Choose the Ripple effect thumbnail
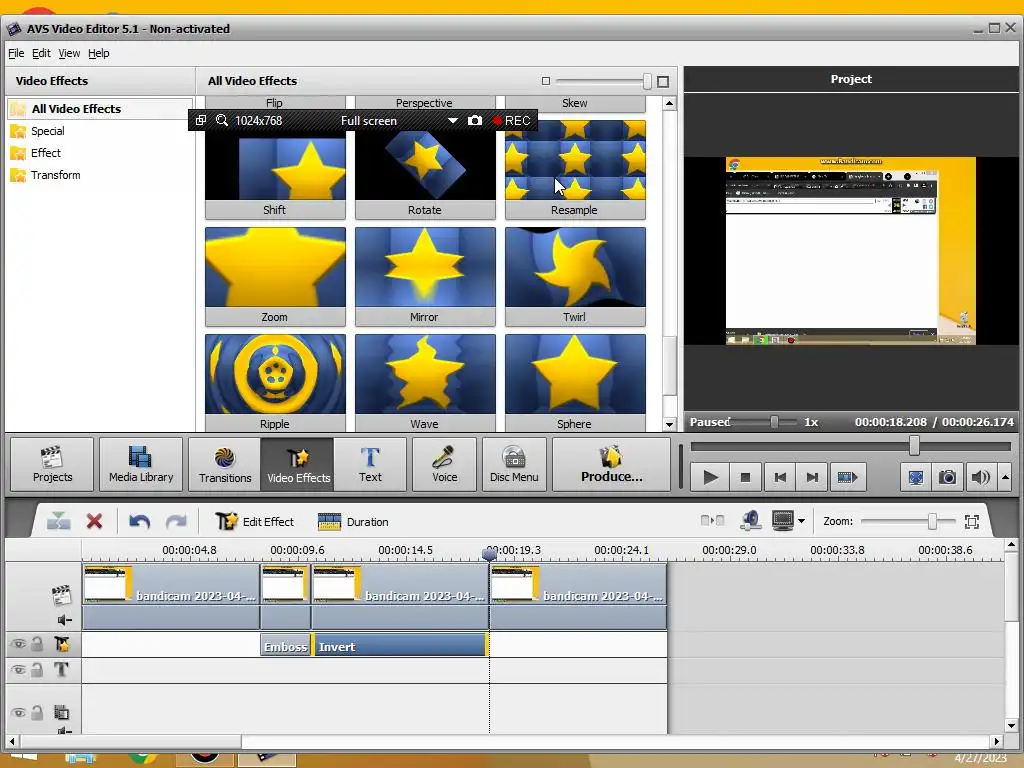Viewport: 1024px width, 768px height. click(x=275, y=383)
